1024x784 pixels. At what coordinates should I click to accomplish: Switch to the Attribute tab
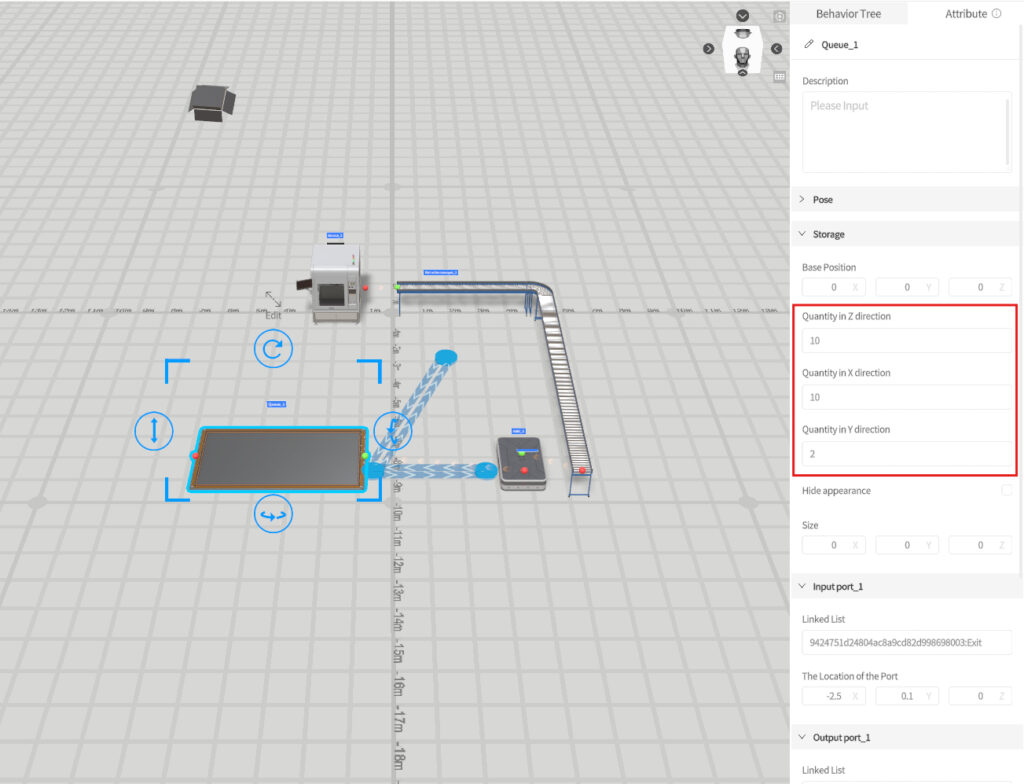pyautogui.click(x=966, y=14)
